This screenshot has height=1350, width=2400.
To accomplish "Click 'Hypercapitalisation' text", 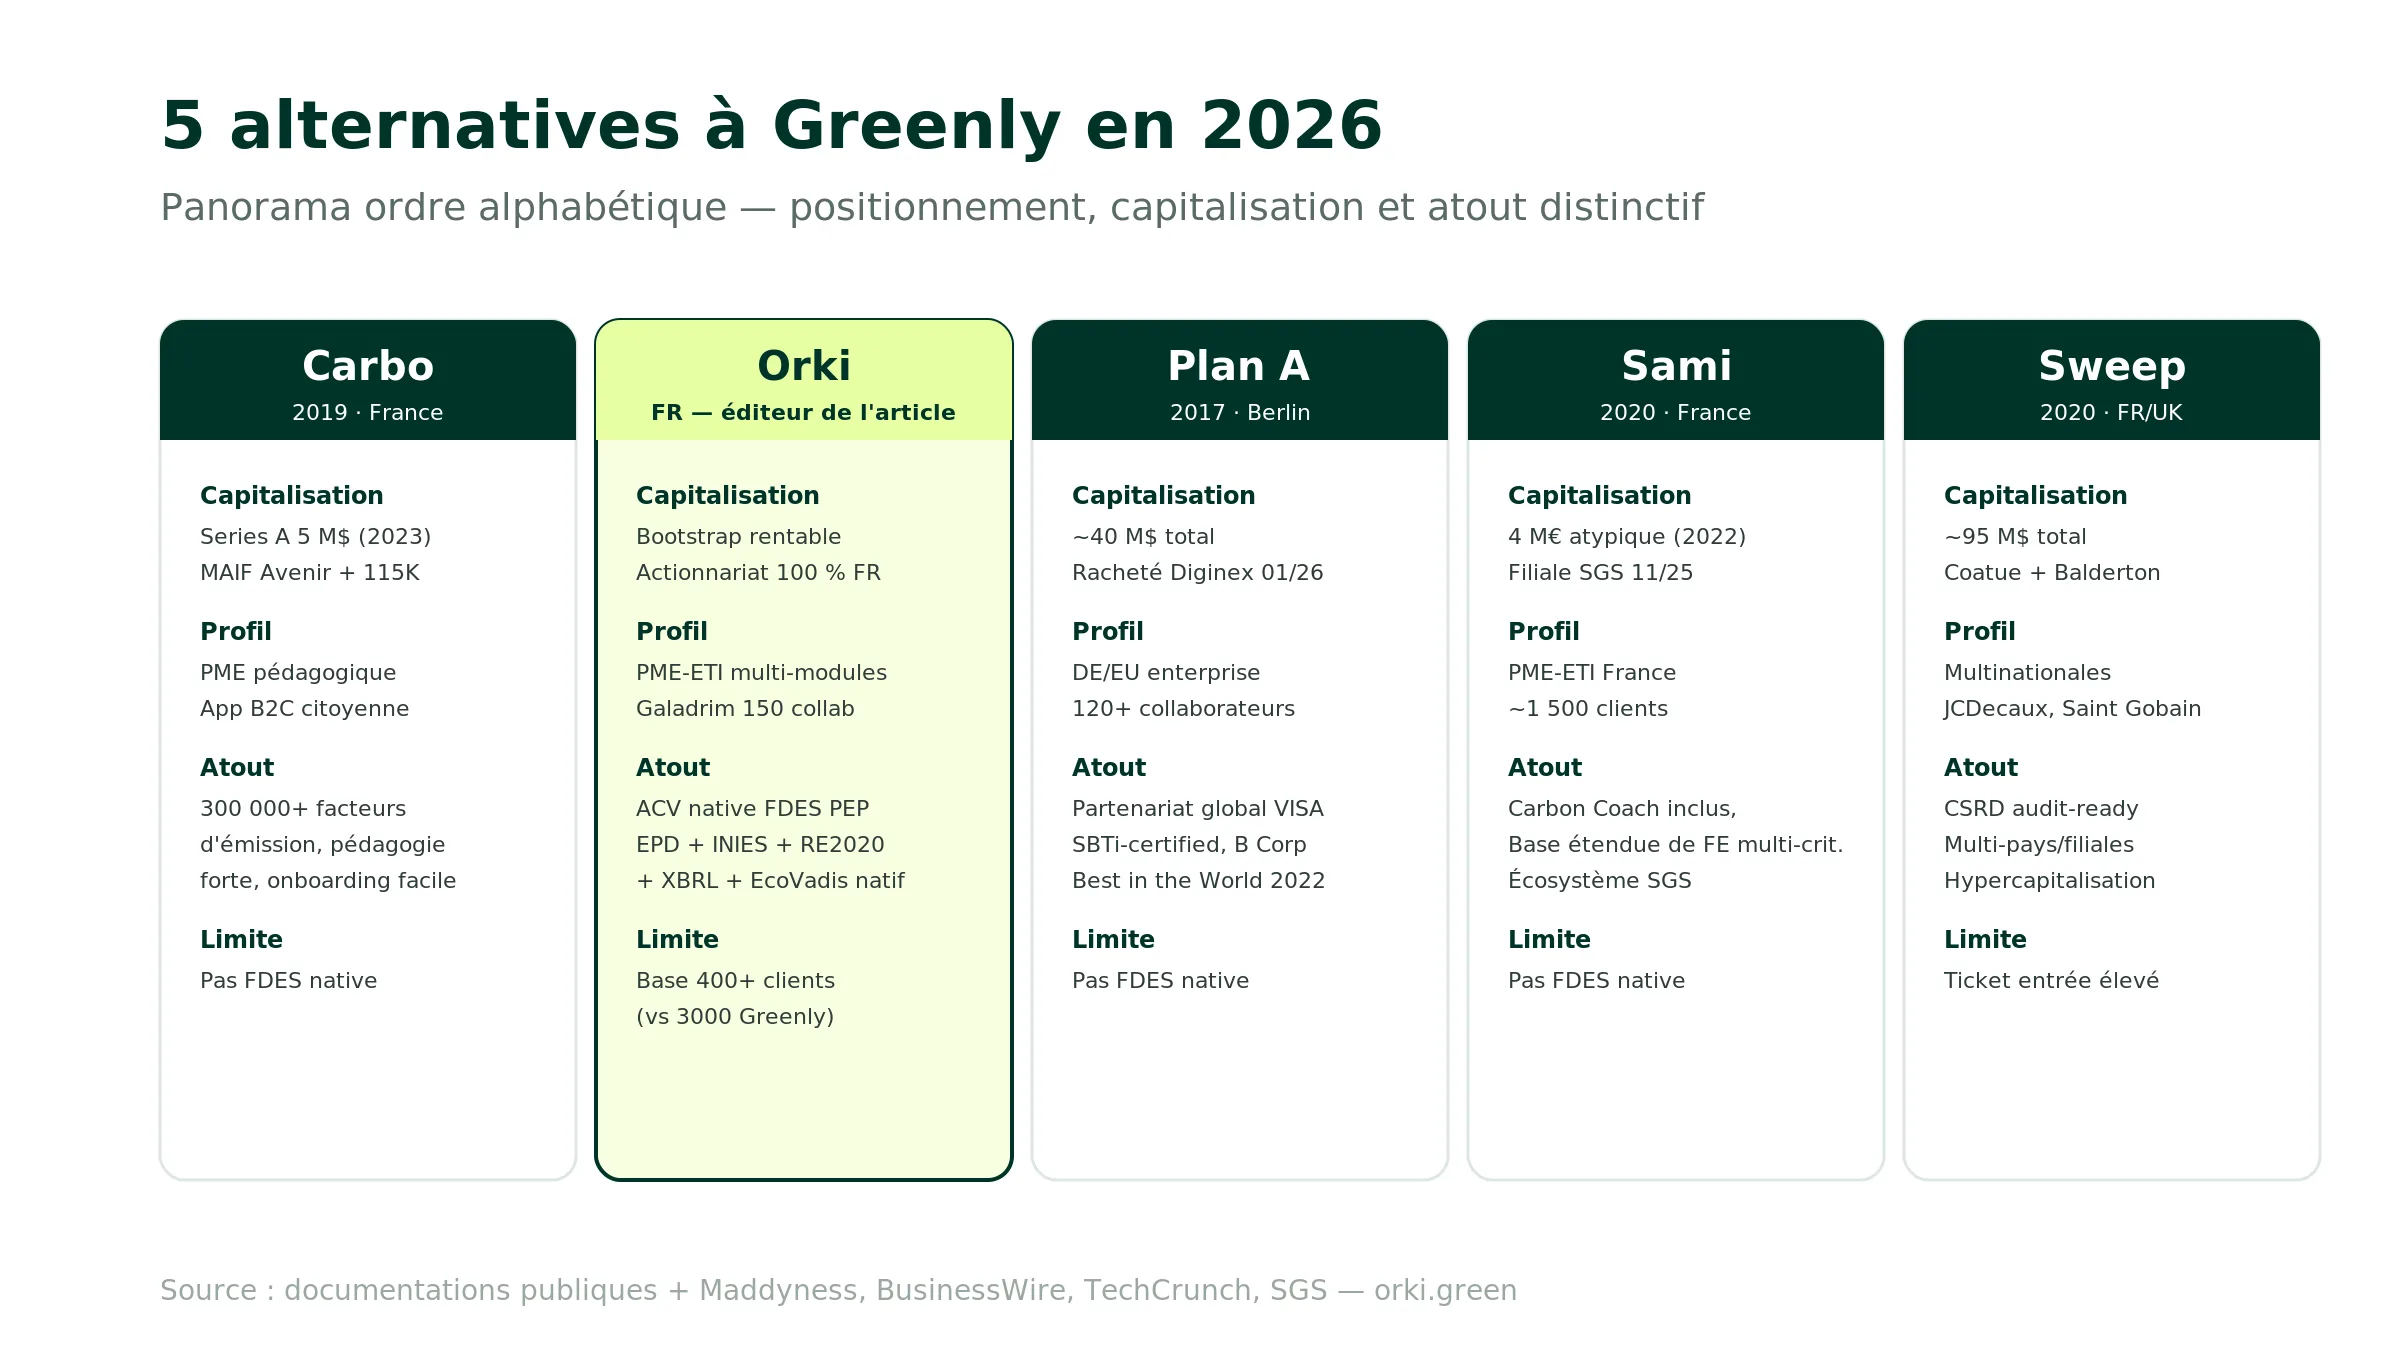I will (x=2050, y=881).
